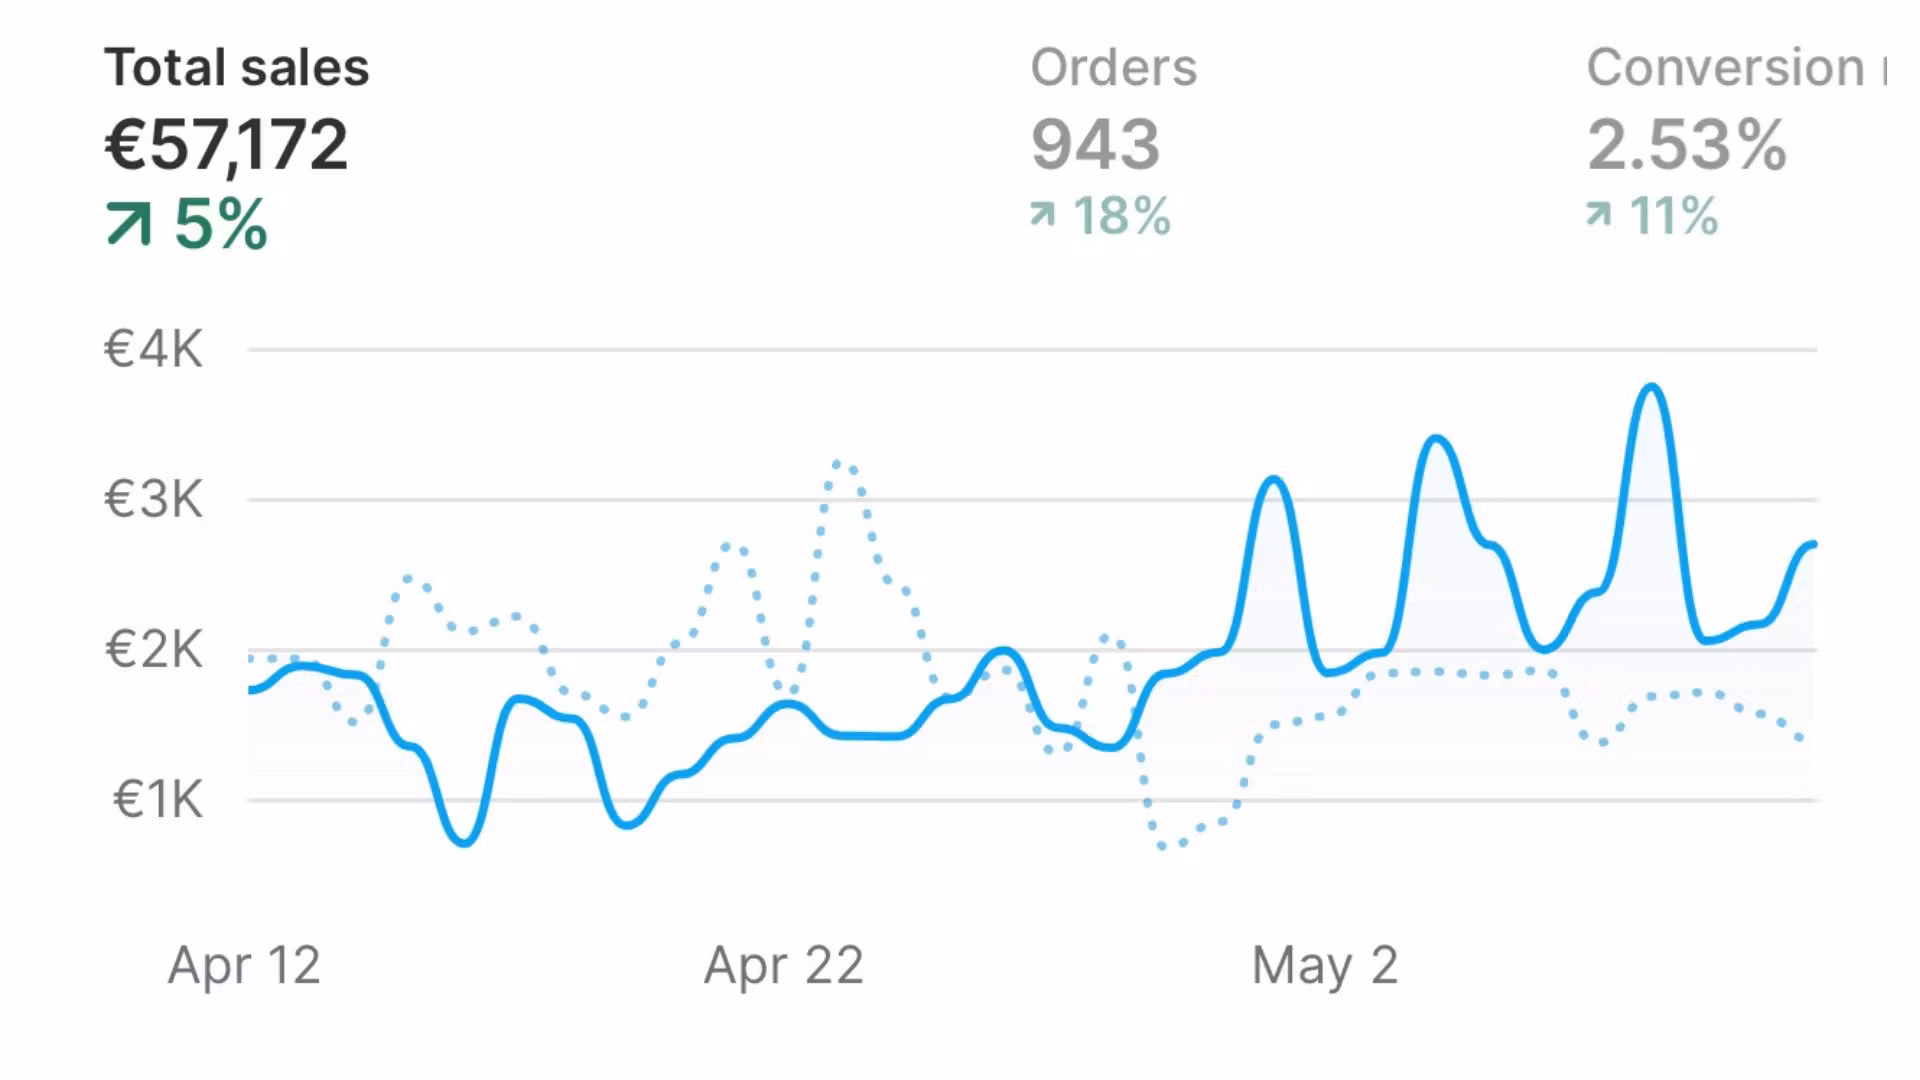Click the €1K y-axis label

point(158,800)
